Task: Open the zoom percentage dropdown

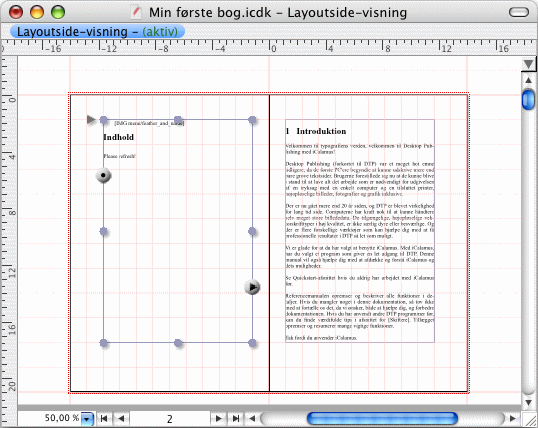Action: click(87, 419)
